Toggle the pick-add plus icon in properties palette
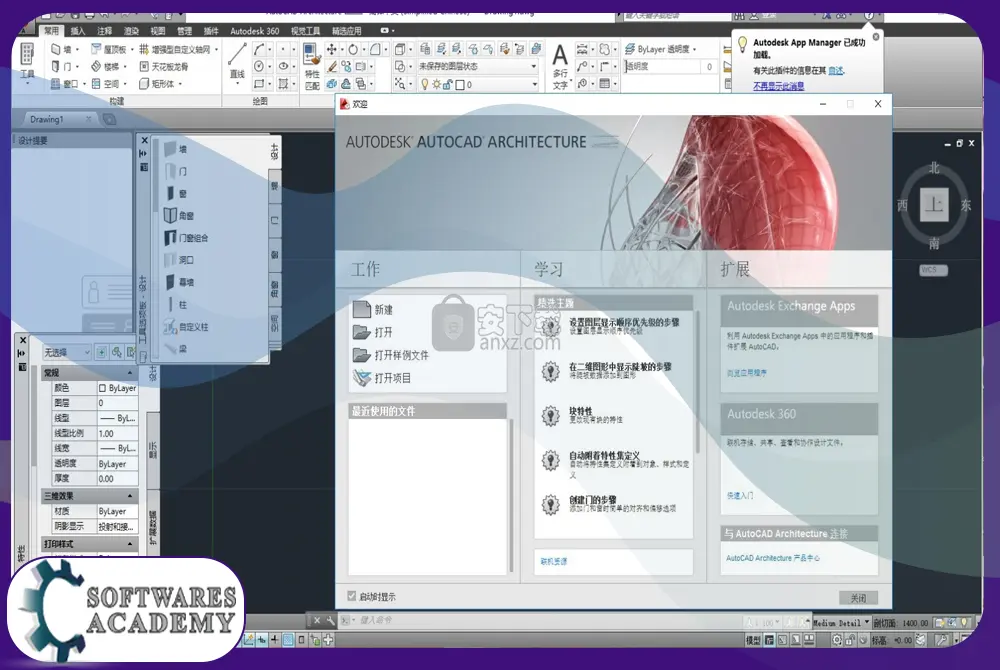The image size is (1000, 670). point(101,352)
